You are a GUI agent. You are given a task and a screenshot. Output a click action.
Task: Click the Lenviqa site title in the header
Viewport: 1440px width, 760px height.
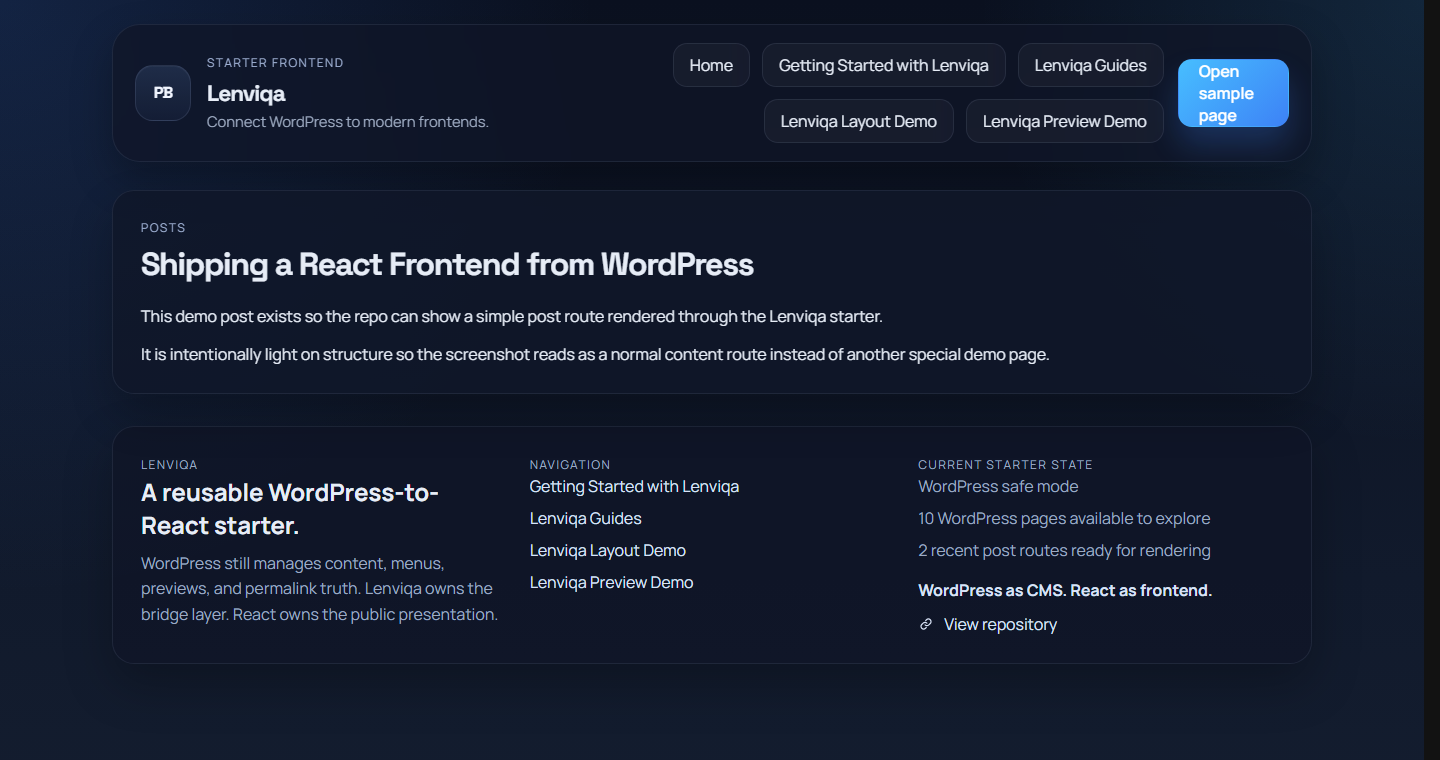pos(246,93)
